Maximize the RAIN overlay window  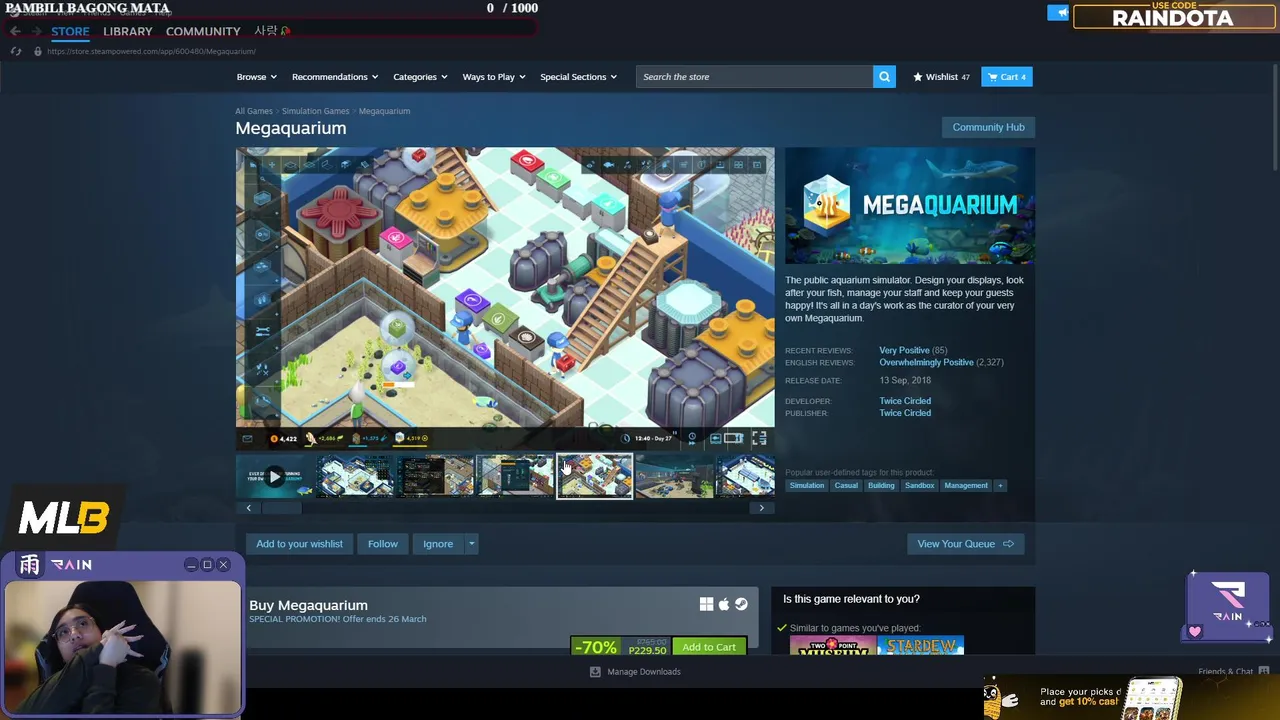pyautogui.click(x=207, y=565)
